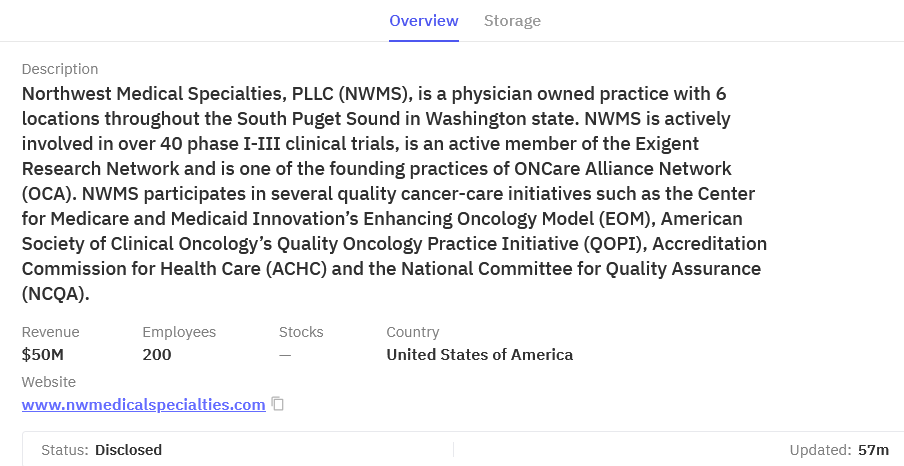Click the NWMS company description paragraph
The width and height of the screenshot is (904, 466).
pos(394,194)
